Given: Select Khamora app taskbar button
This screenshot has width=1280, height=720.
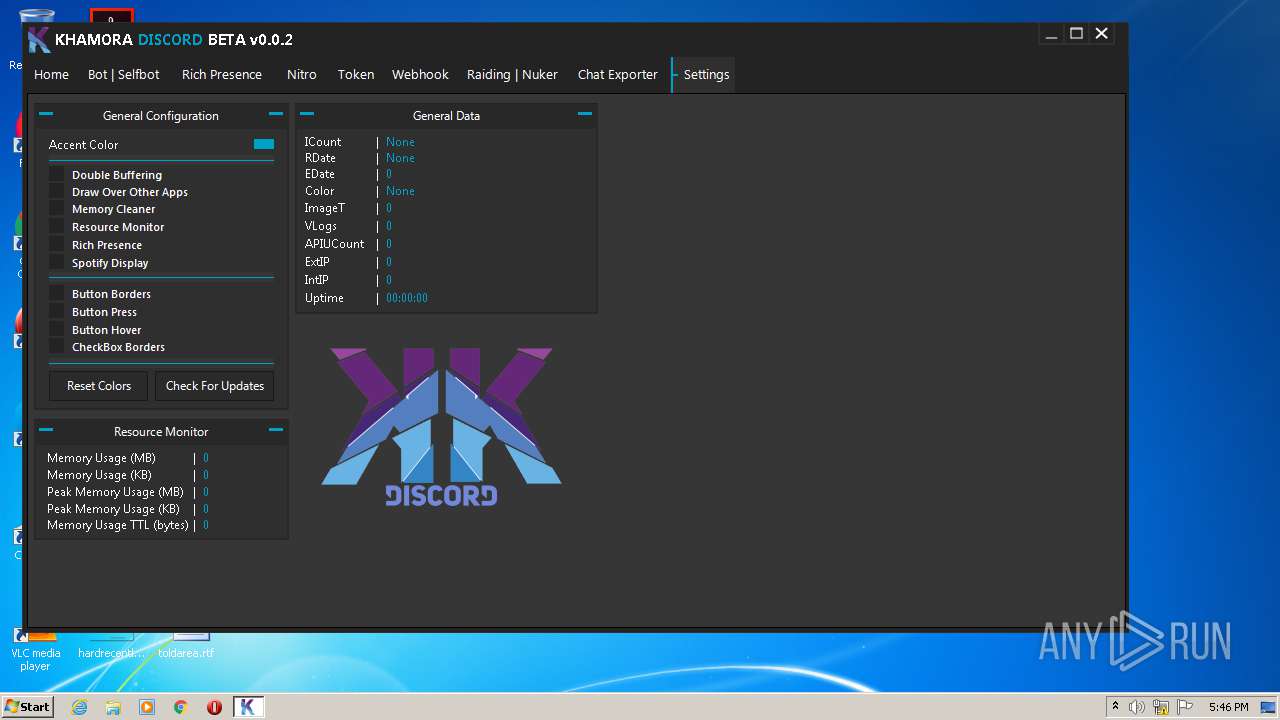Looking at the screenshot, I should point(248,707).
